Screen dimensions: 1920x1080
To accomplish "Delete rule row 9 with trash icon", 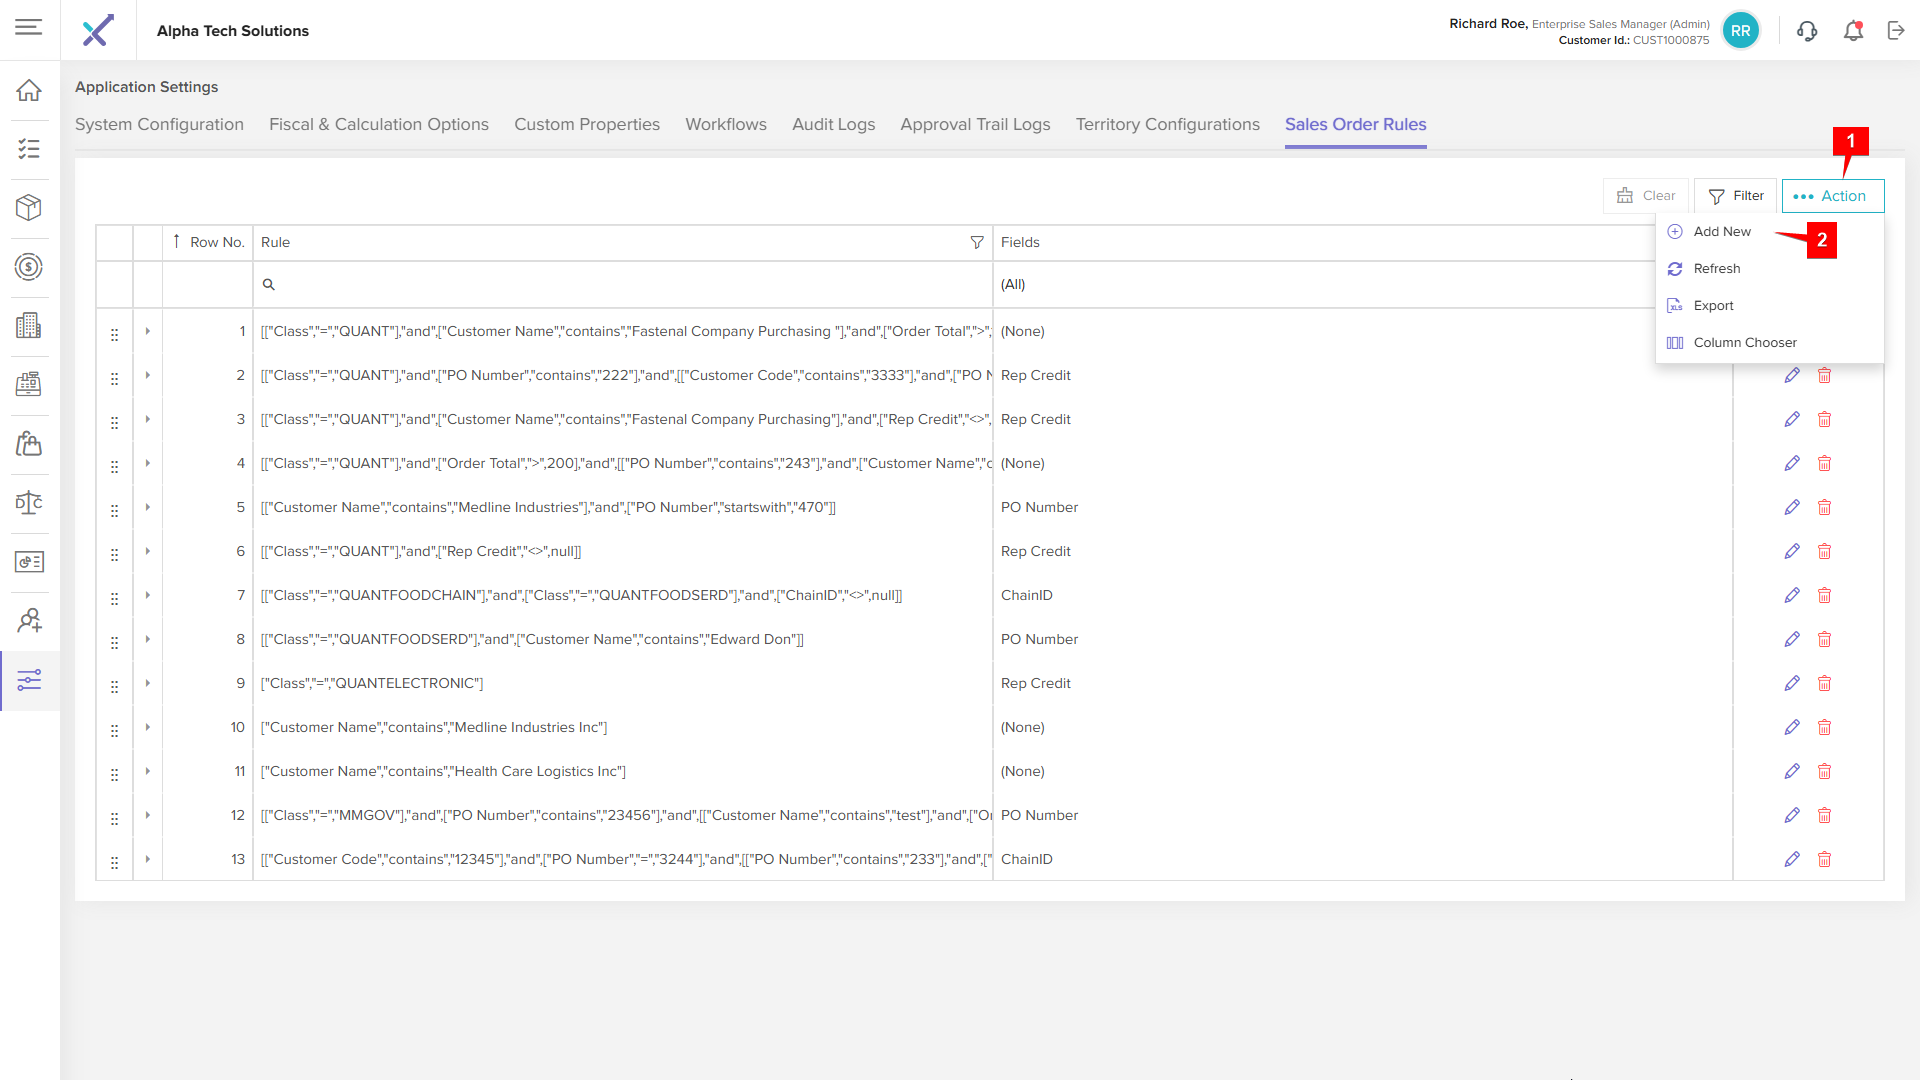I will [x=1824, y=683].
